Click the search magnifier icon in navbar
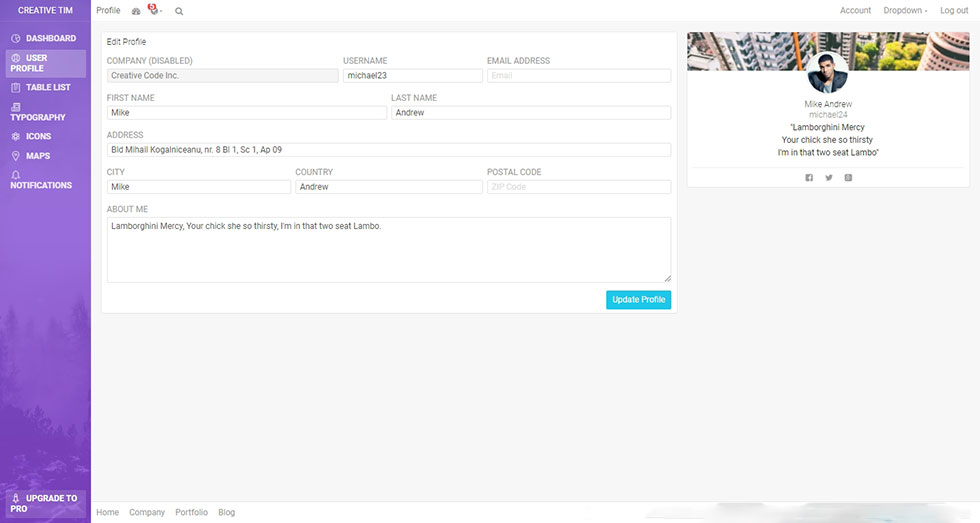Screen dimensions: 980x523 [179, 11]
